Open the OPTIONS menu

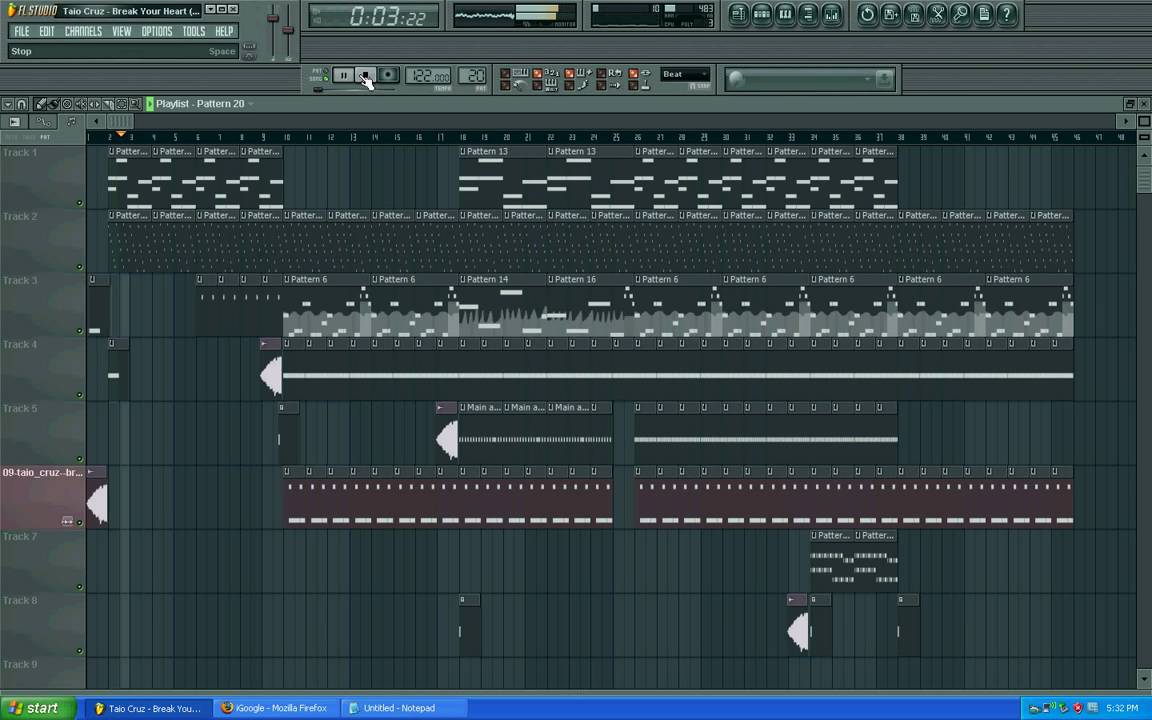[x=156, y=32]
